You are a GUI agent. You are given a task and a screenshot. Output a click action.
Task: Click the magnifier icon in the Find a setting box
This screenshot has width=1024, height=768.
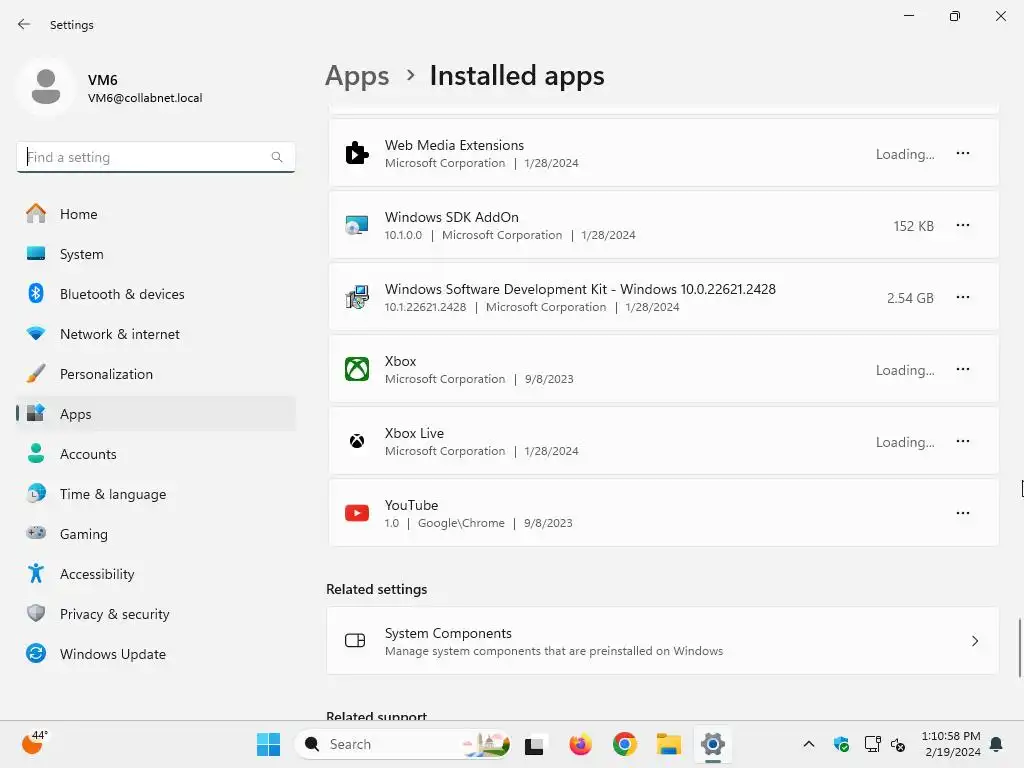(x=277, y=157)
